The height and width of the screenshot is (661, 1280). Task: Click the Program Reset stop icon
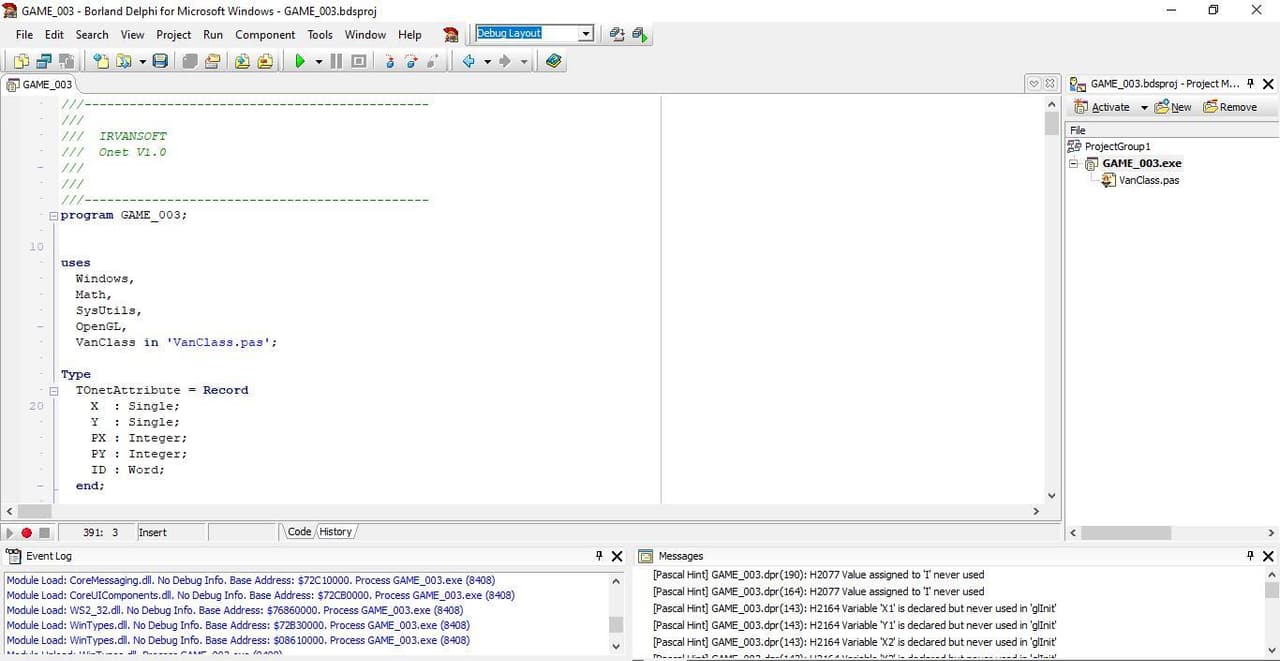pyautogui.click(x=358, y=61)
